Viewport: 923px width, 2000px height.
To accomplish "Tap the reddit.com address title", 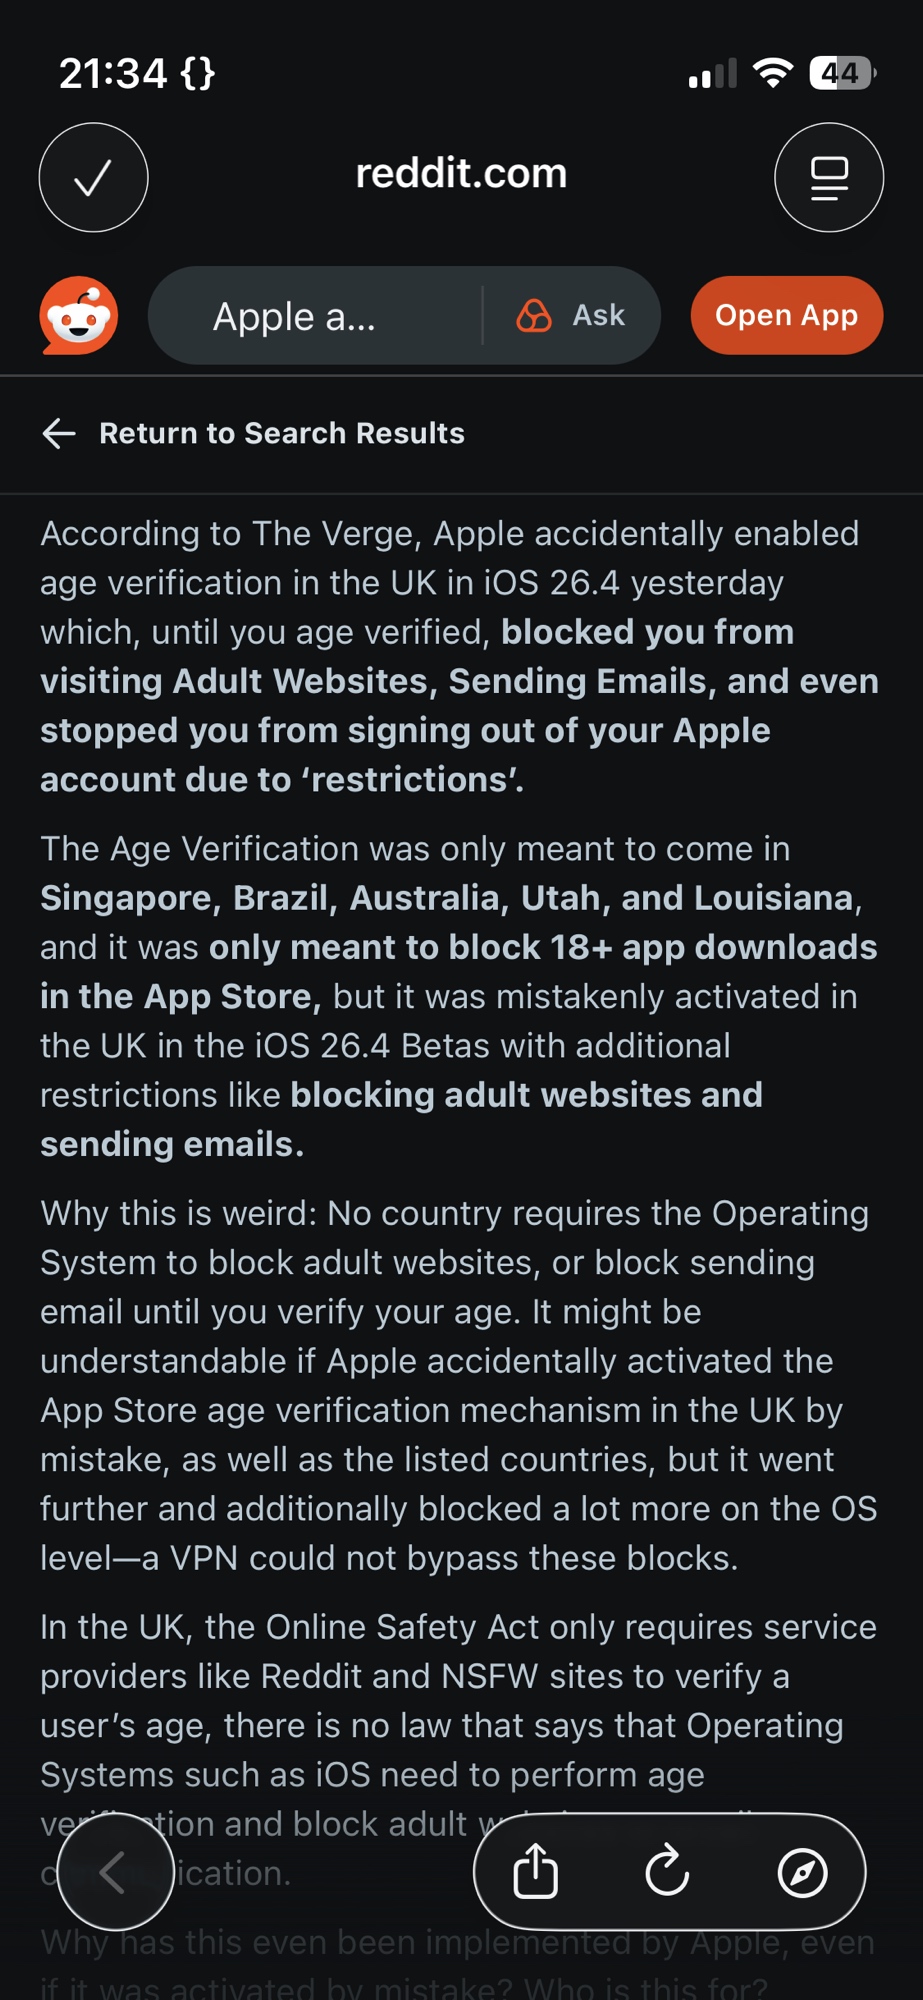I will [x=461, y=174].
